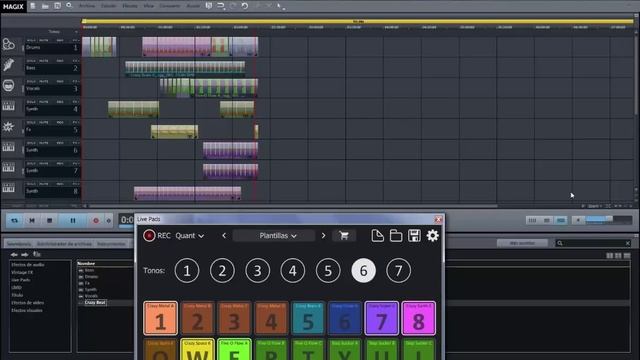Image resolution: width=640 pixels, height=360 pixels.
Task: Pause playback in the transport bar
Action: point(73,220)
